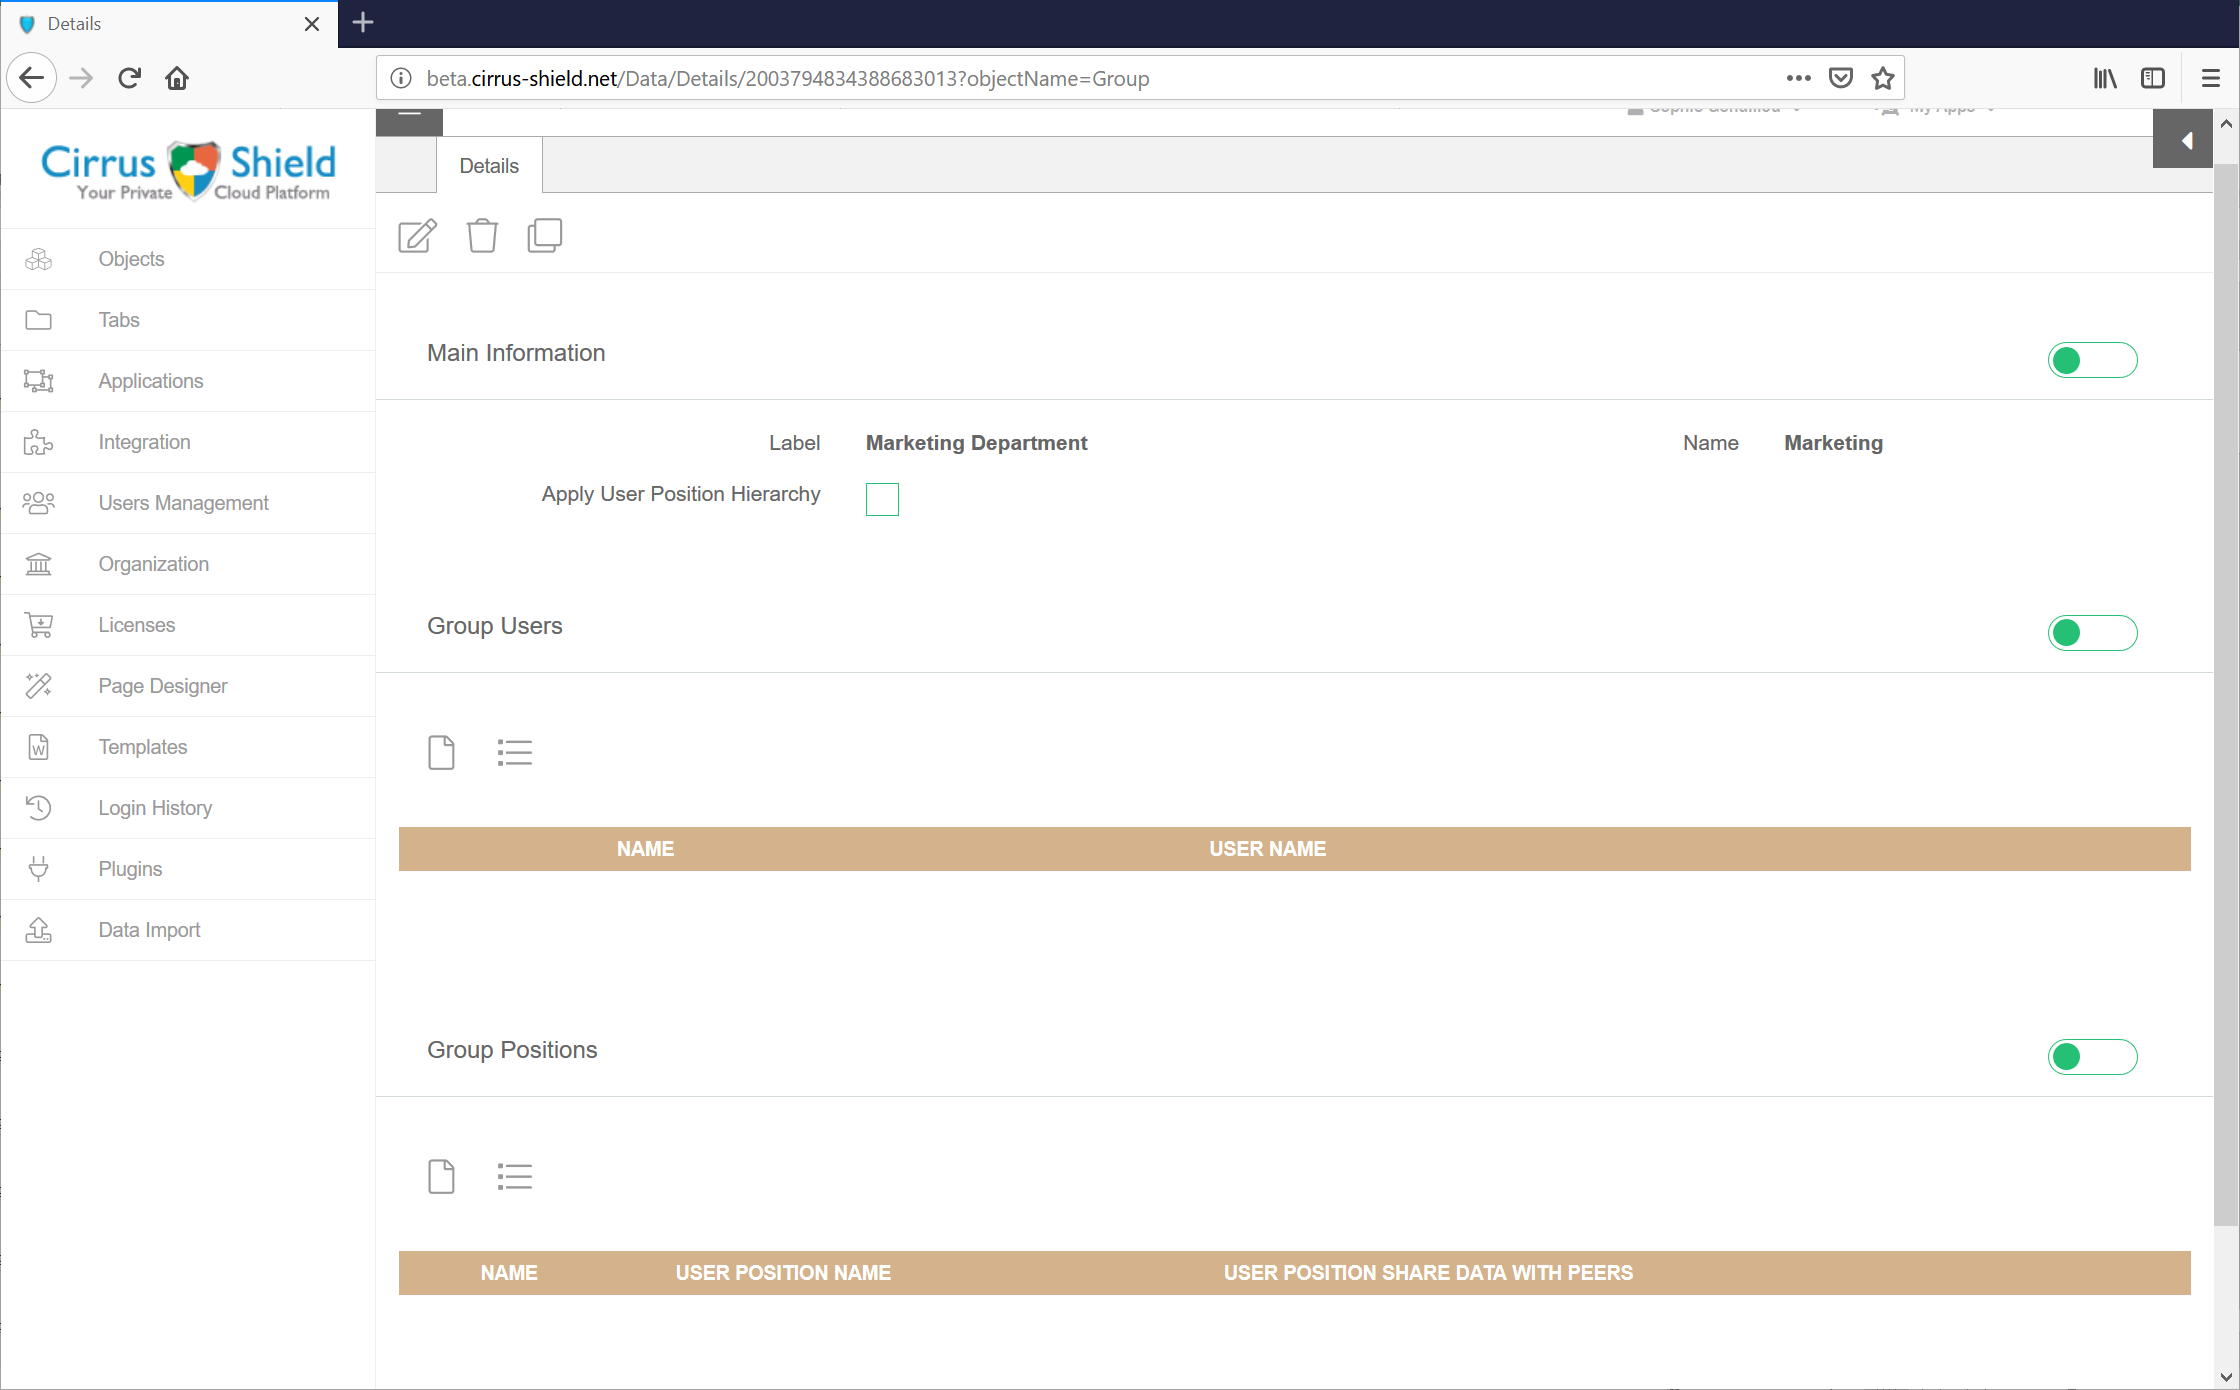Click the new record icon in Group Positions
The image size is (2240, 1390).
pyautogui.click(x=442, y=1175)
